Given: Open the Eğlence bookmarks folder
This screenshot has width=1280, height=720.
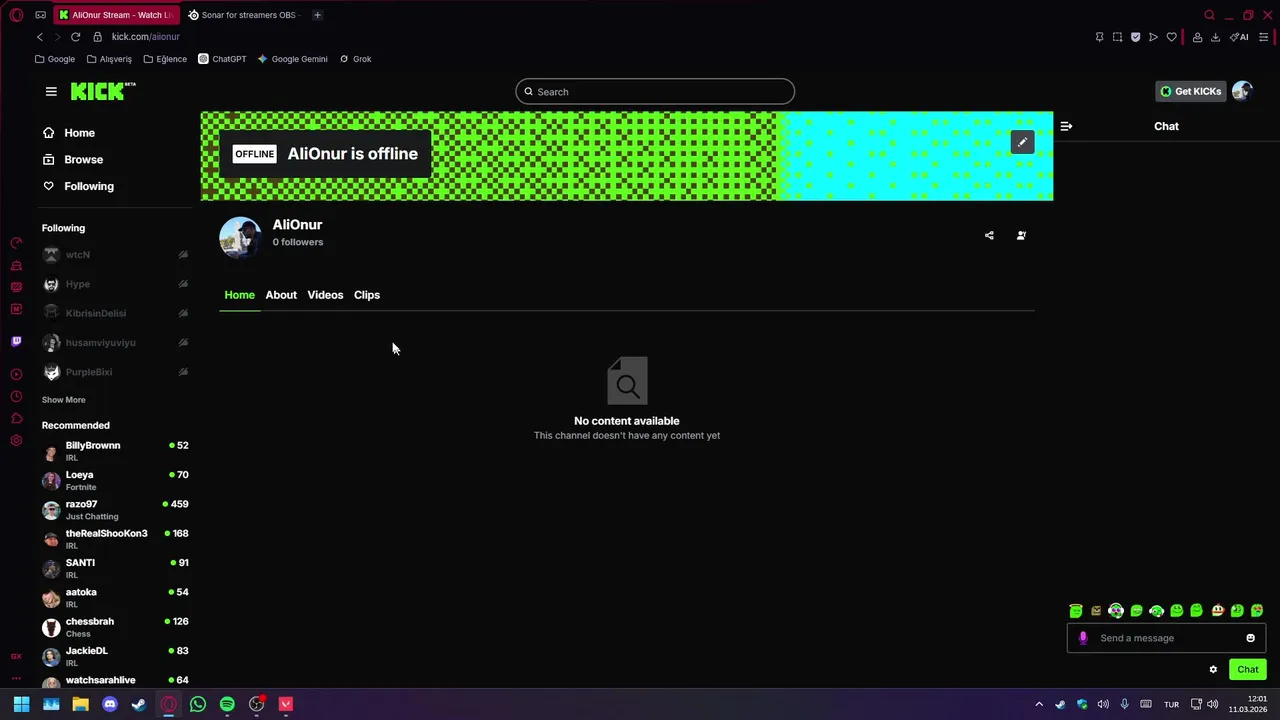Looking at the screenshot, I should 165,59.
